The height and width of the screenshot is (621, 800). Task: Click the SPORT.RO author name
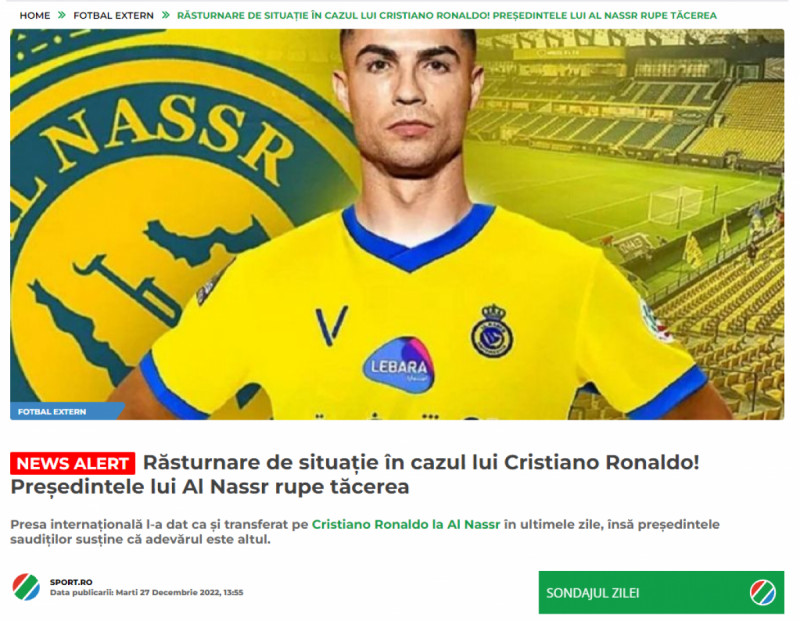pos(71,582)
